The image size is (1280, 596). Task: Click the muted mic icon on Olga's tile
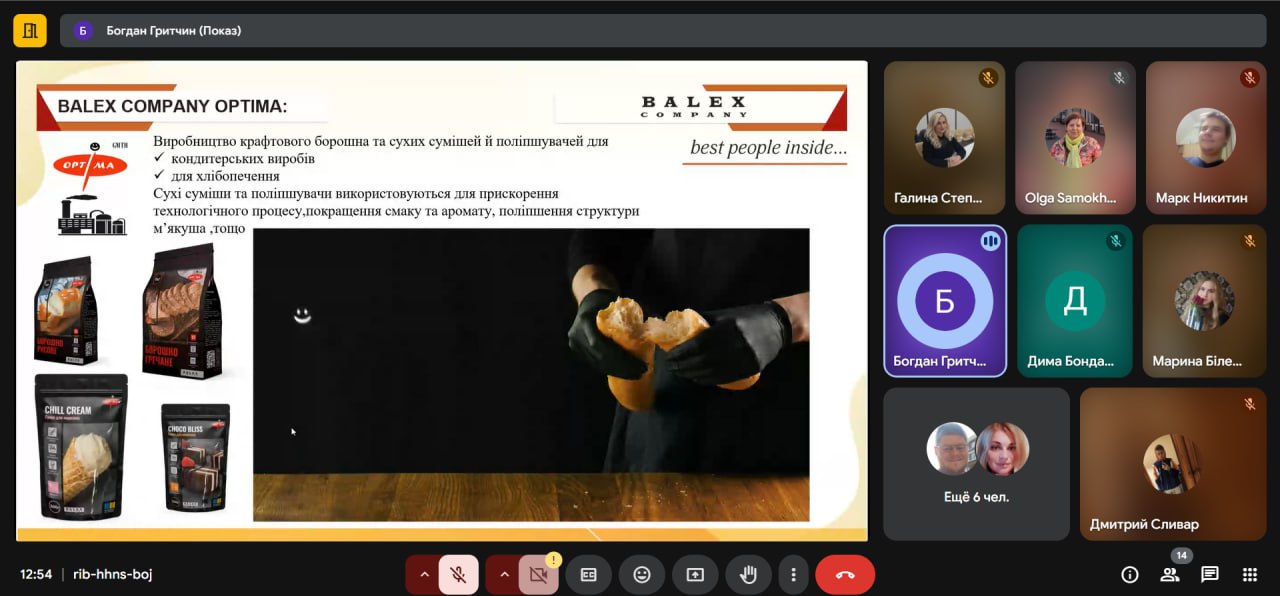tap(1119, 78)
